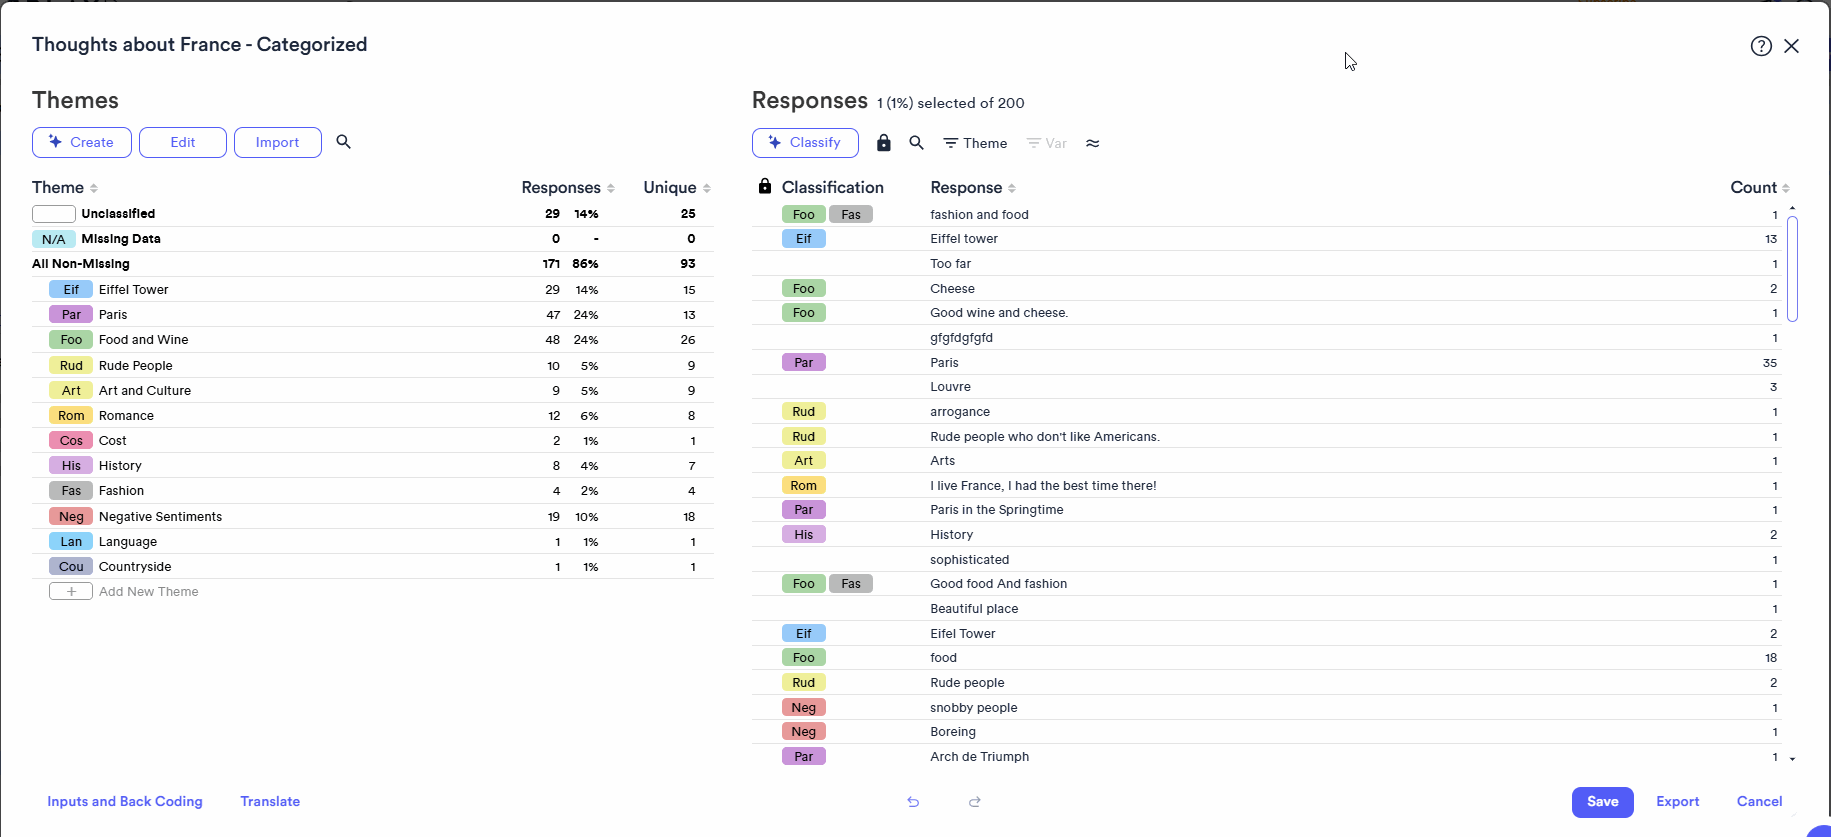The width and height of the screenshot is (1831, 837).
Task: Click the Fas tag of Fashion theme
Action: [71, 491]
